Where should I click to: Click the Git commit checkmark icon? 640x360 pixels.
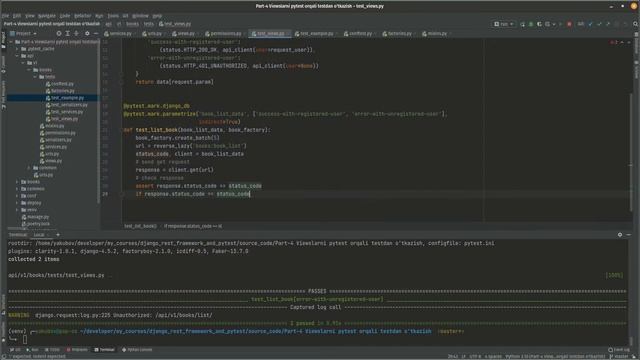599,24
